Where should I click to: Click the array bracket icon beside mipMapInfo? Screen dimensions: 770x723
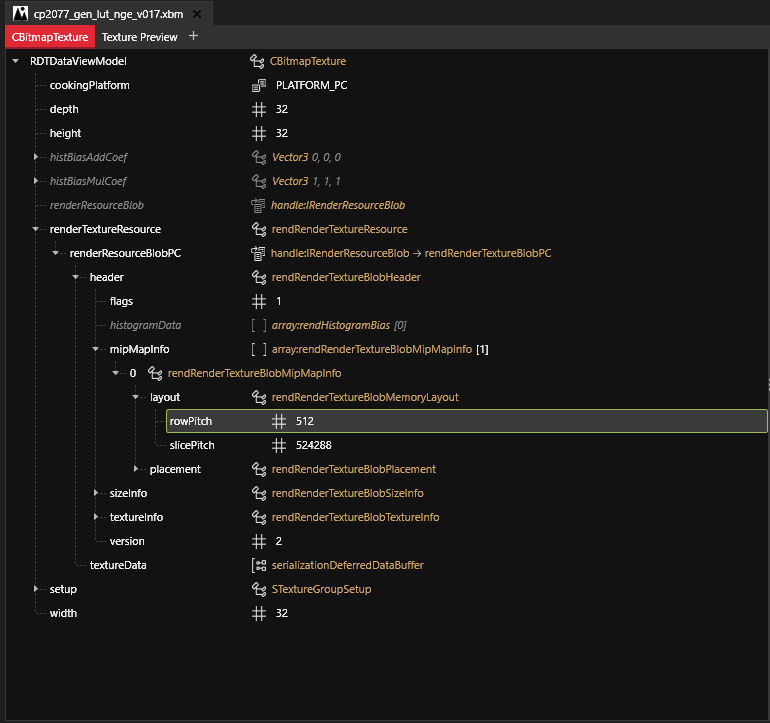tap(258, 350)
